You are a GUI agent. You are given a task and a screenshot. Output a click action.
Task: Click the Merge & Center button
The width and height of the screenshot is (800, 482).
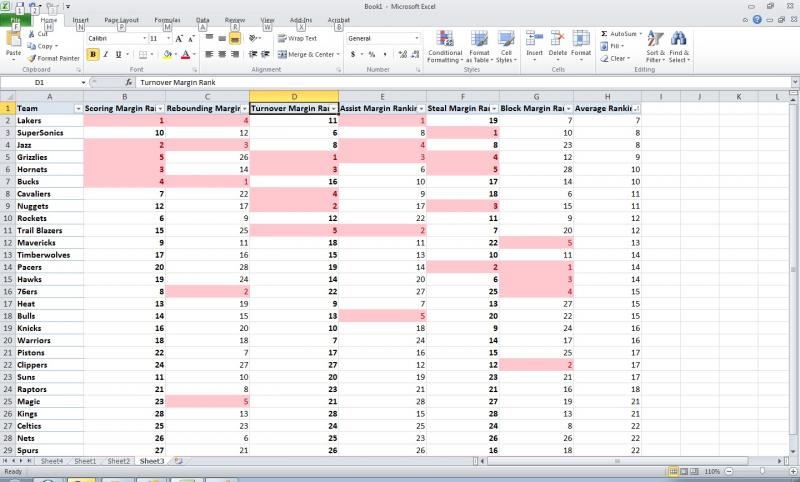(x=305, y=54)
